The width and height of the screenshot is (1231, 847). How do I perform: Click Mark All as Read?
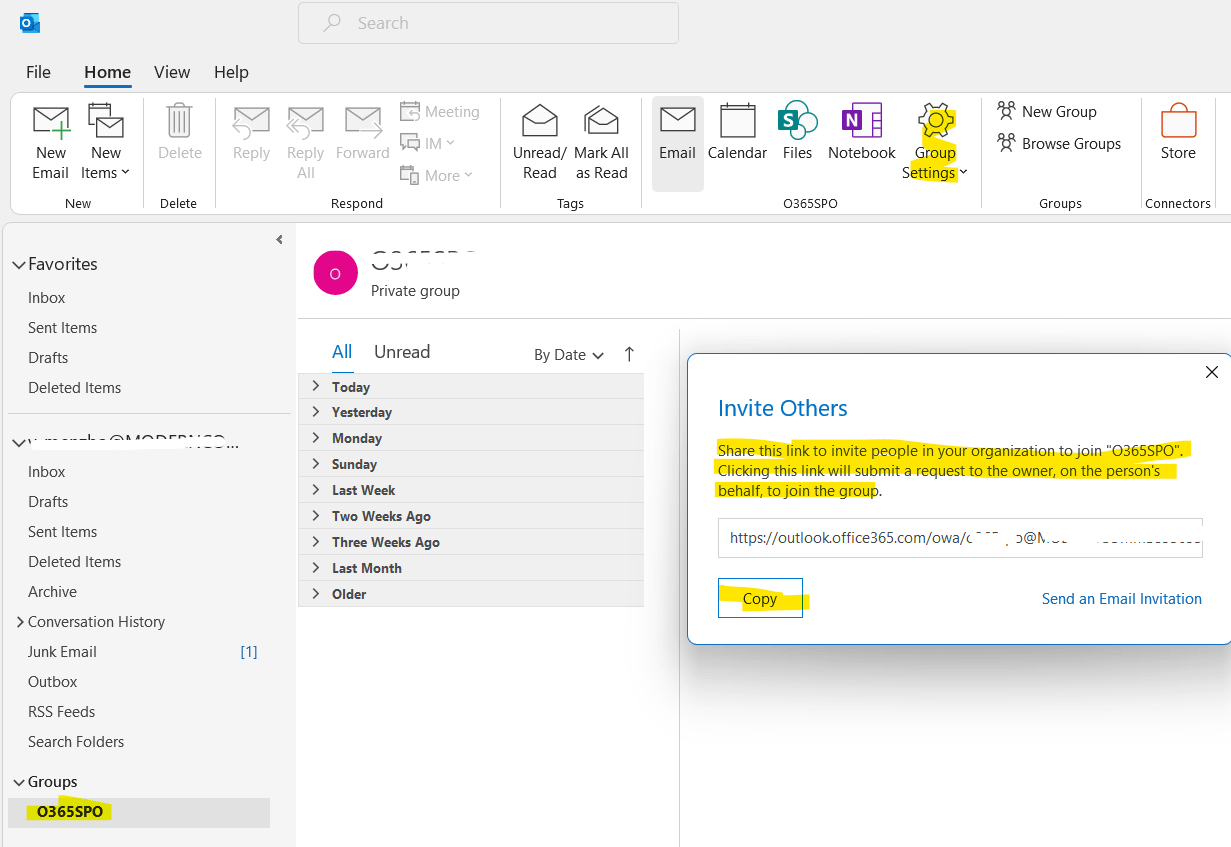601,142
